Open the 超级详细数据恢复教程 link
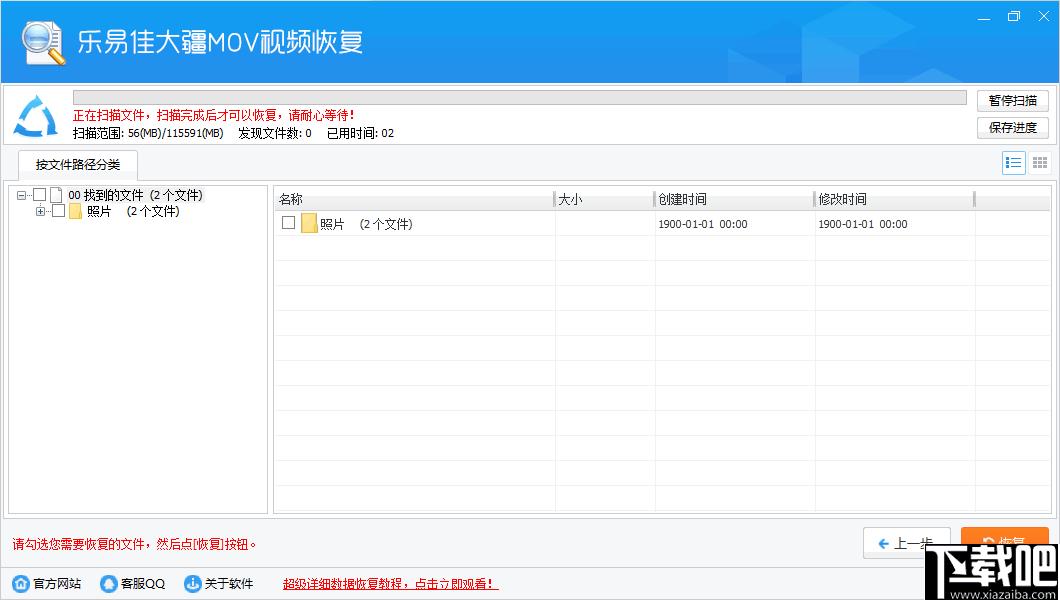 (x=390, y=584)
